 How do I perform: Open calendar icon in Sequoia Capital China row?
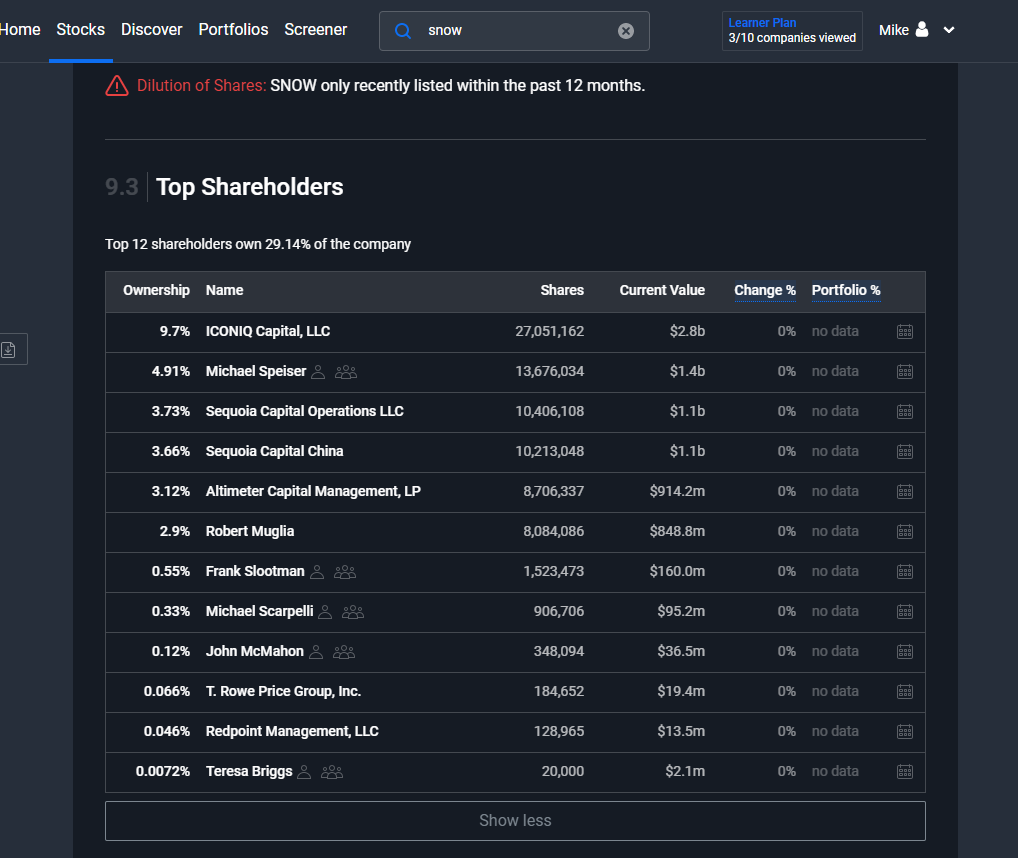click(x=904, y=452)
